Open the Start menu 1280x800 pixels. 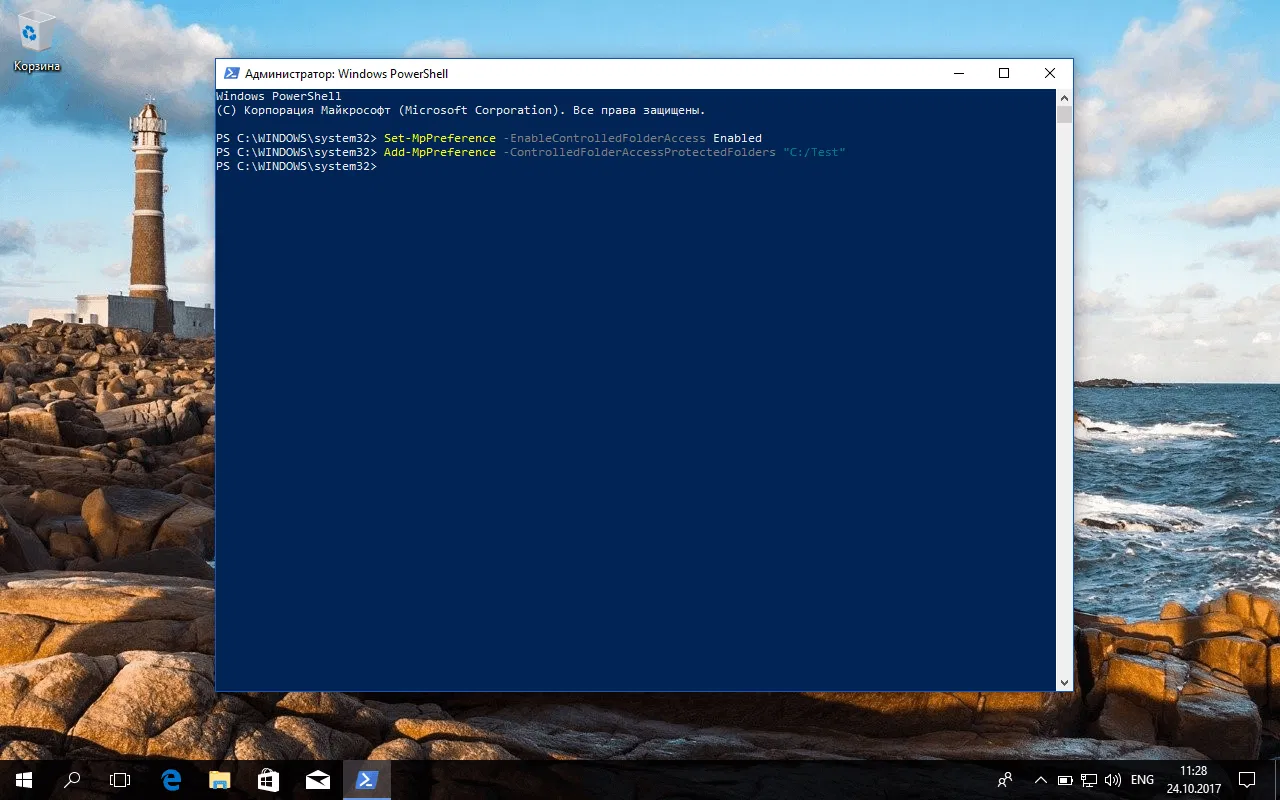[x=20, y=780]
